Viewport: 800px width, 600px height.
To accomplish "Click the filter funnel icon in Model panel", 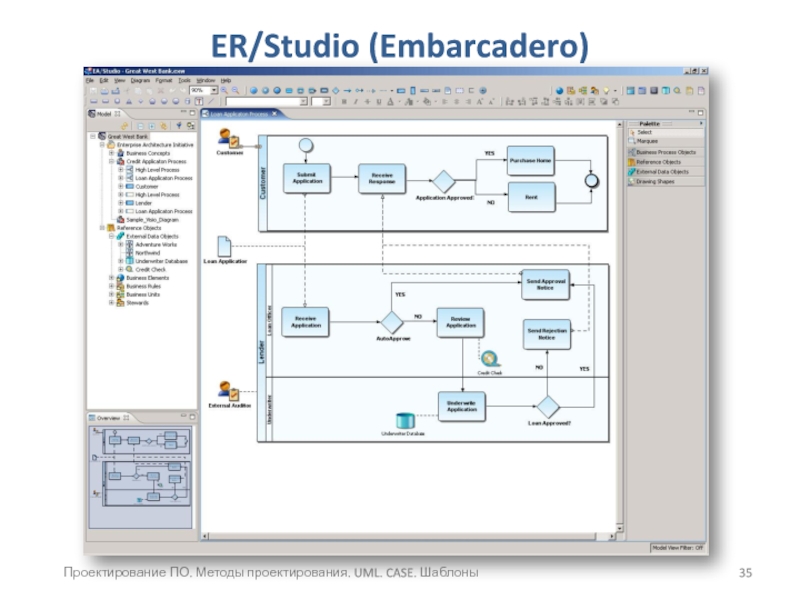I will click(x=179, y=126).
